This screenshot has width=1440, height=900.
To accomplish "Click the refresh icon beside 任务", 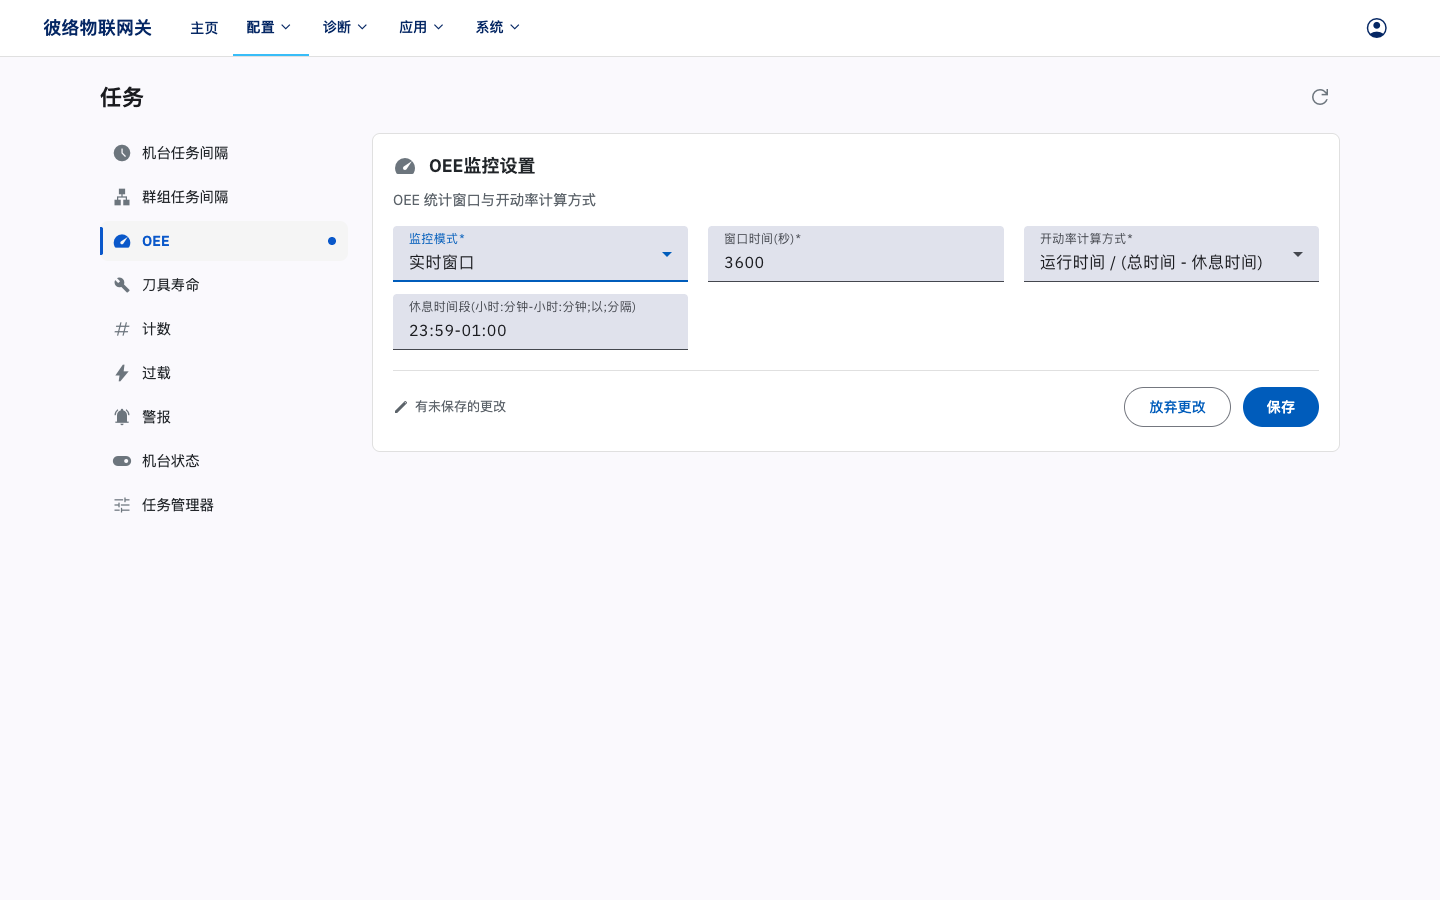I will (1320, 97).
